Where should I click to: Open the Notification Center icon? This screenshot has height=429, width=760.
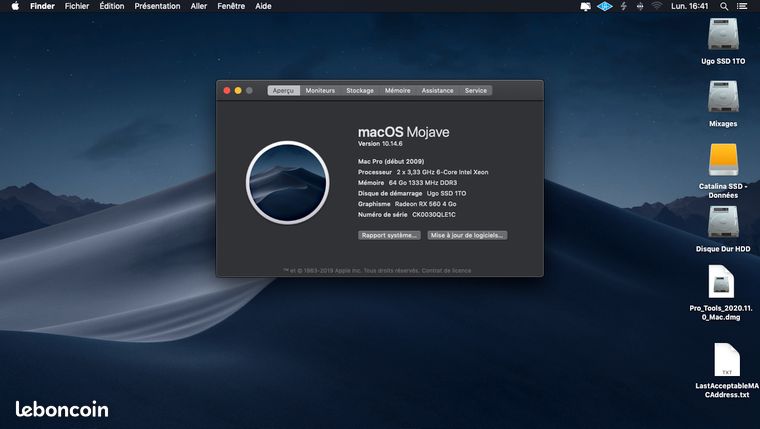[742, 6]
